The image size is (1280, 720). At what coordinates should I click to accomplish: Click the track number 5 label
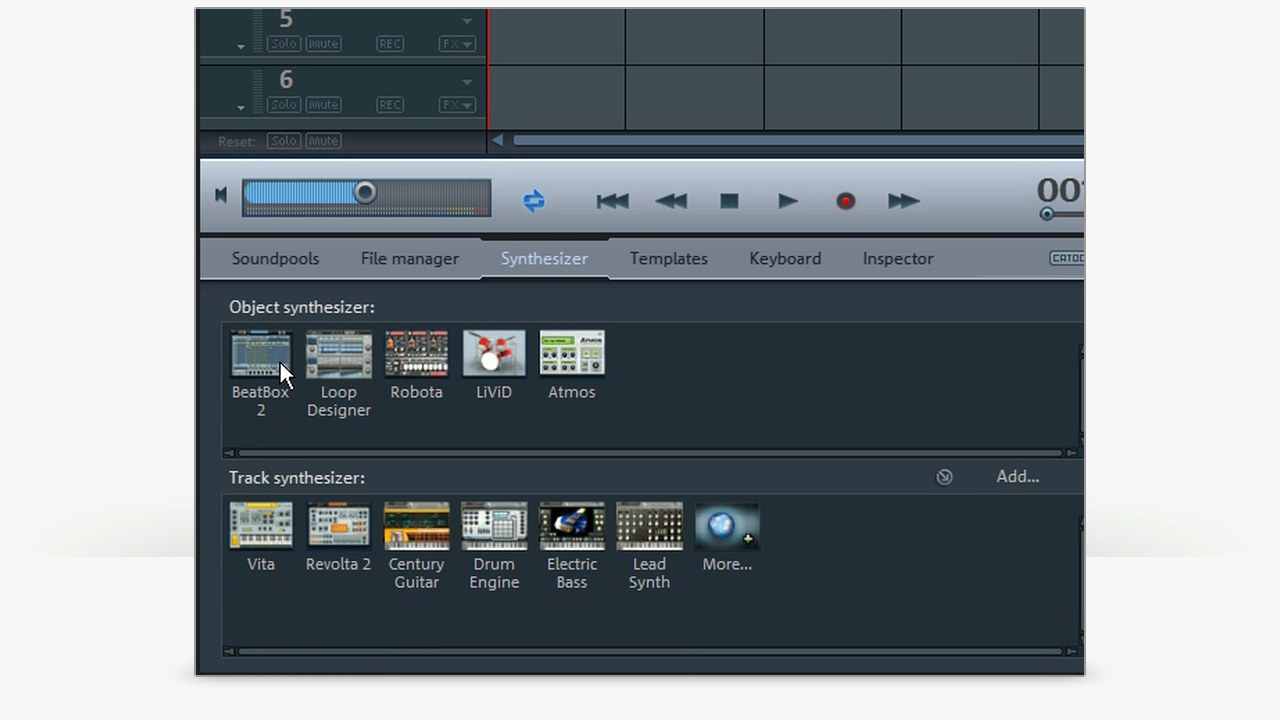click(286, 19)
